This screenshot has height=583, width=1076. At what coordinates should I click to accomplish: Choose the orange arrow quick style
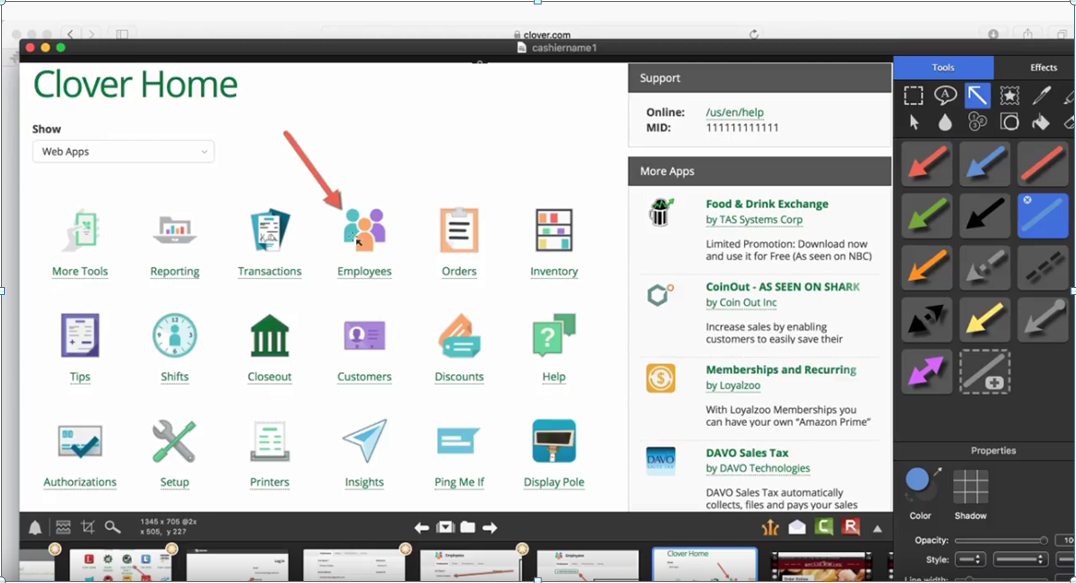[926, 267]
